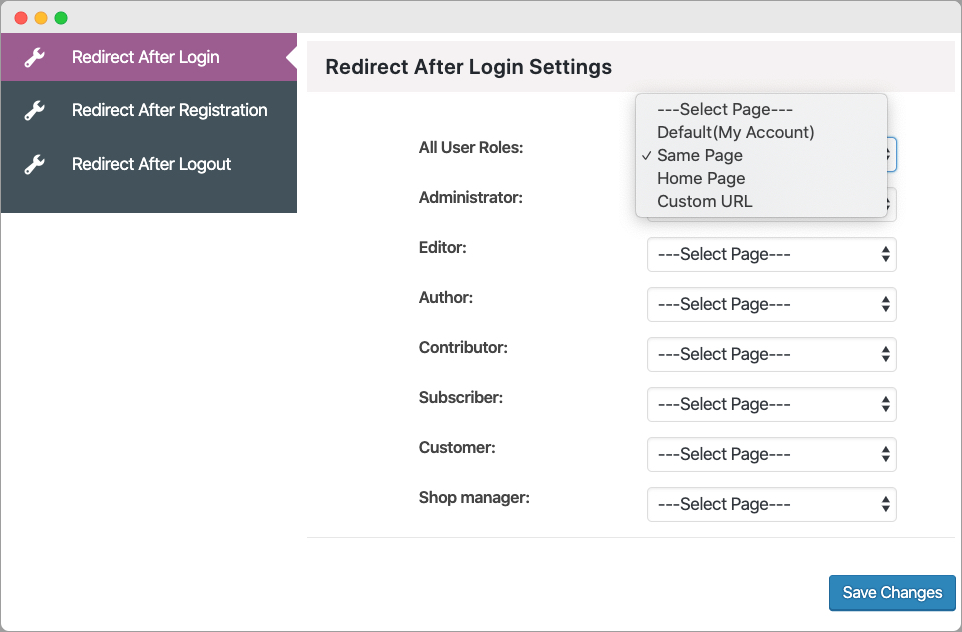
Task: Open the Redirect After Registration tab
Action: click(169, 110)
